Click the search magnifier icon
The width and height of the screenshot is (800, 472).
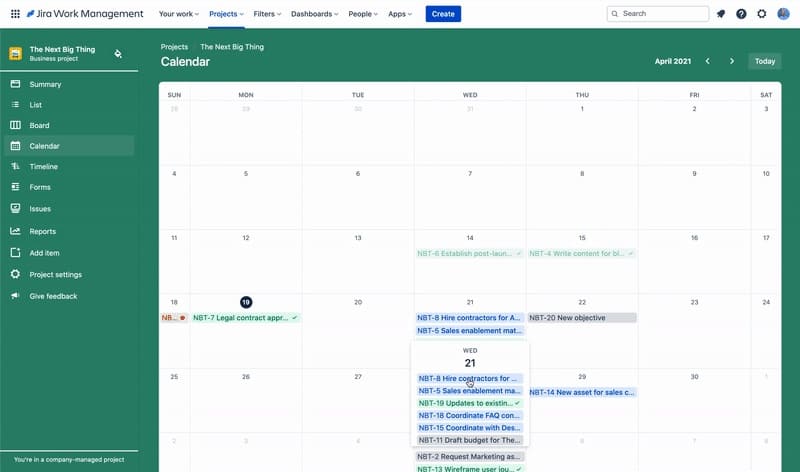tap(615, 14)
